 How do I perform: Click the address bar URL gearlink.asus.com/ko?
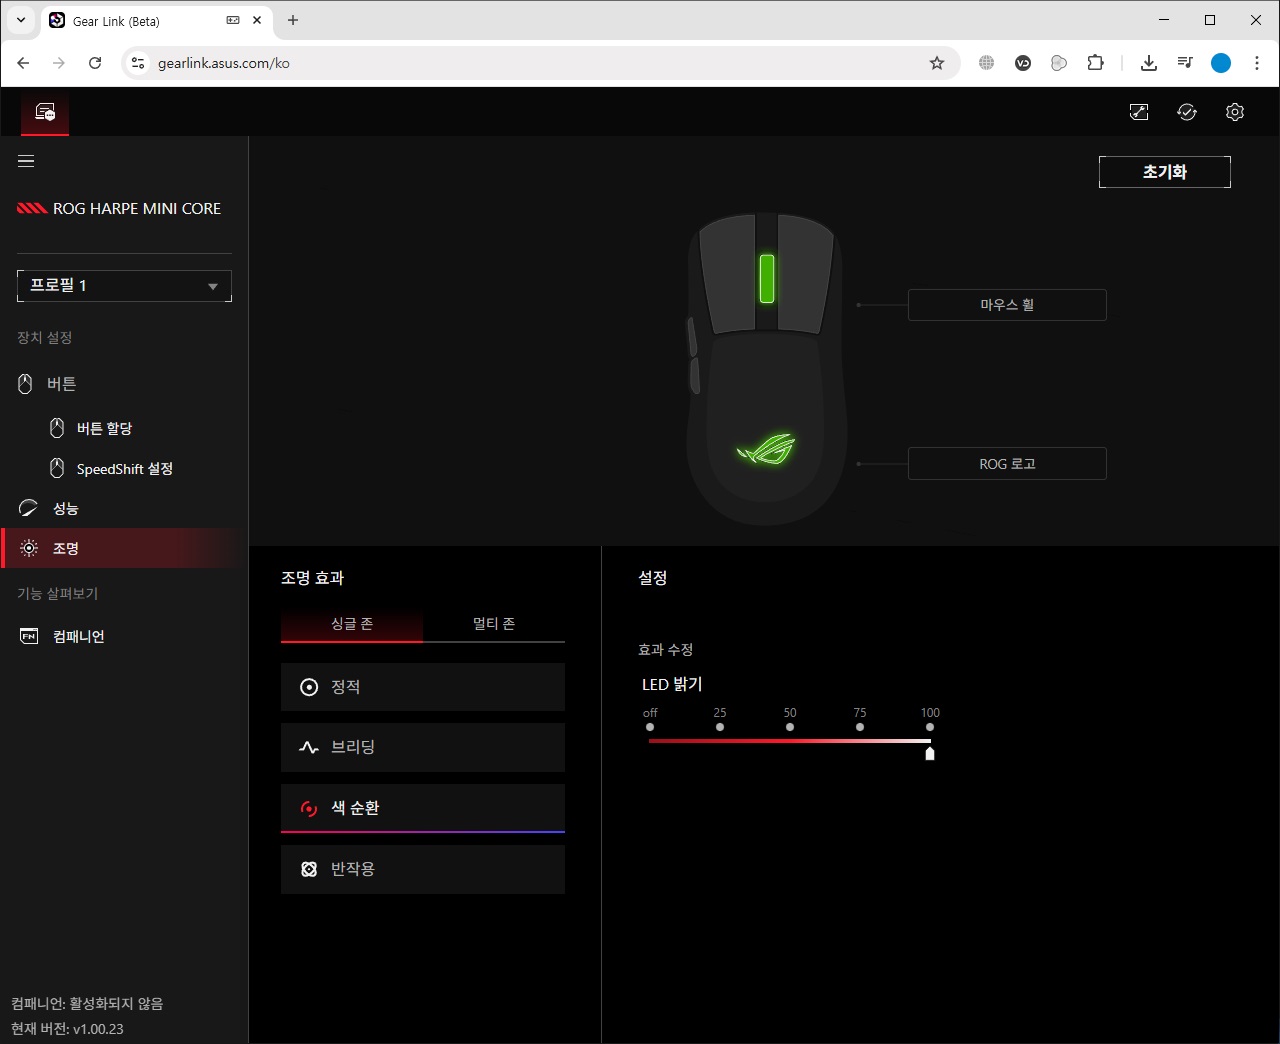coord(224,63)
